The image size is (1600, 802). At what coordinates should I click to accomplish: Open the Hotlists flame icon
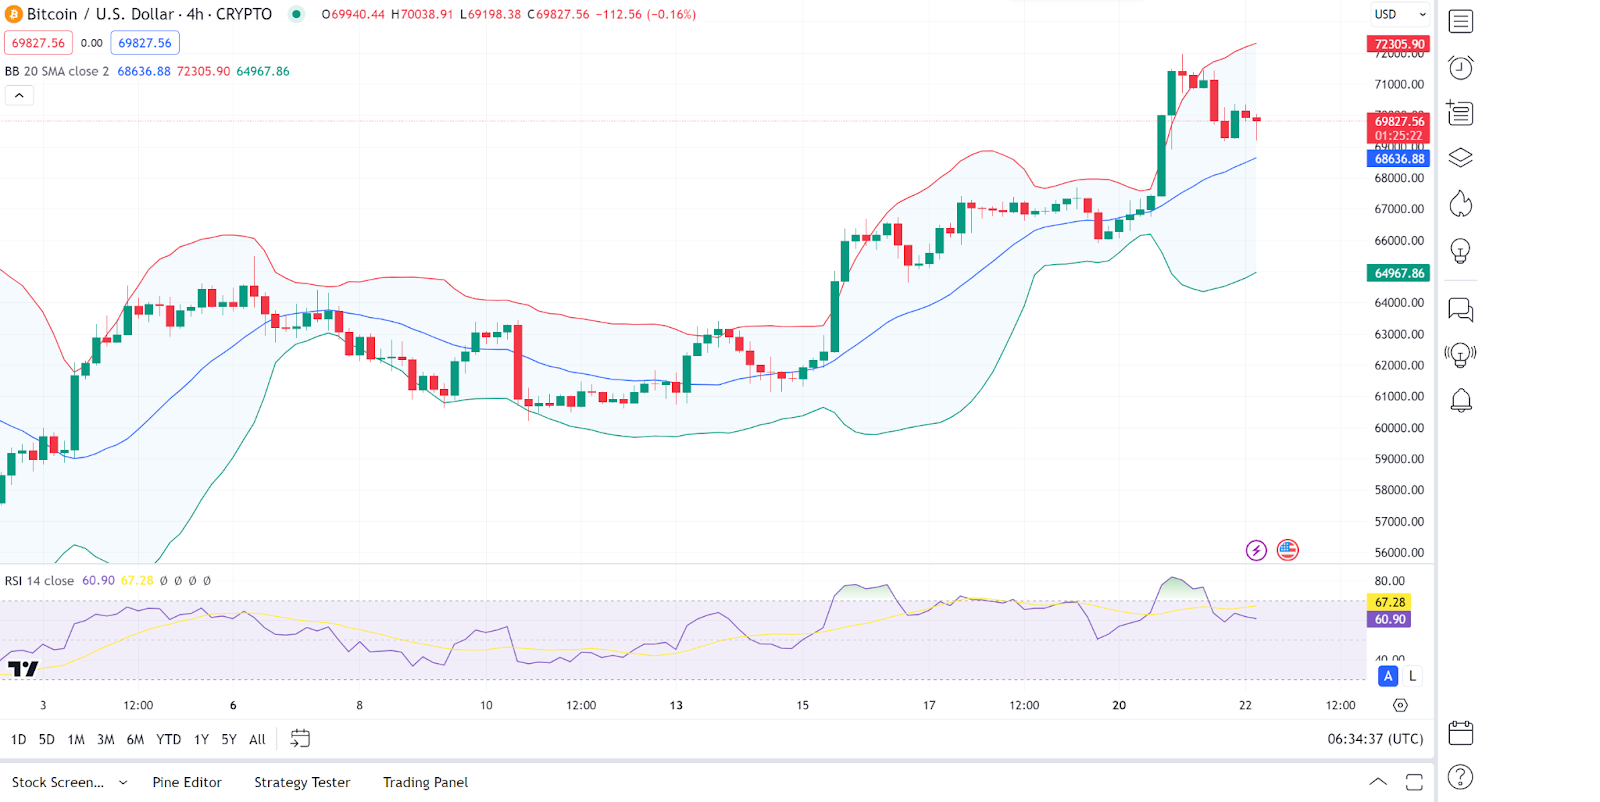[x=1461, y=204]
